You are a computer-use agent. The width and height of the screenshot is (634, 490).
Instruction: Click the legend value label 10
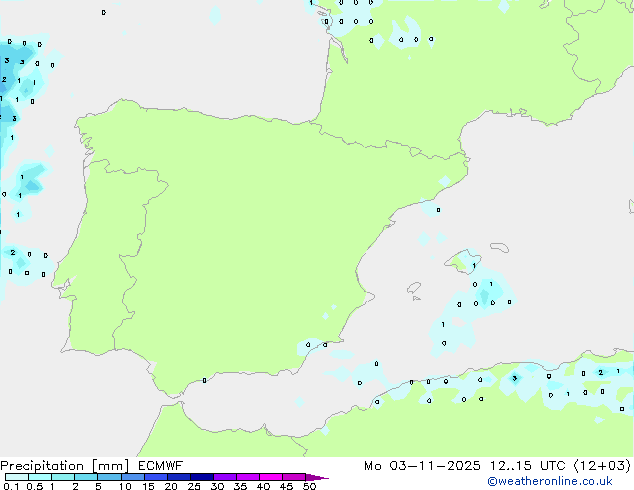tap(124, 486)
